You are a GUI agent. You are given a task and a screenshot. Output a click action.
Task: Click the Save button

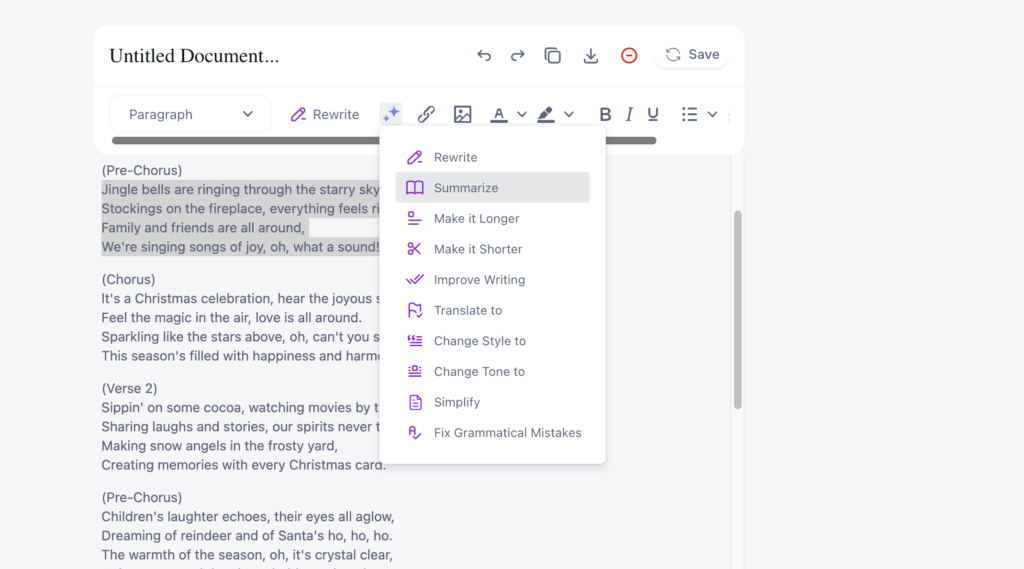692,55
